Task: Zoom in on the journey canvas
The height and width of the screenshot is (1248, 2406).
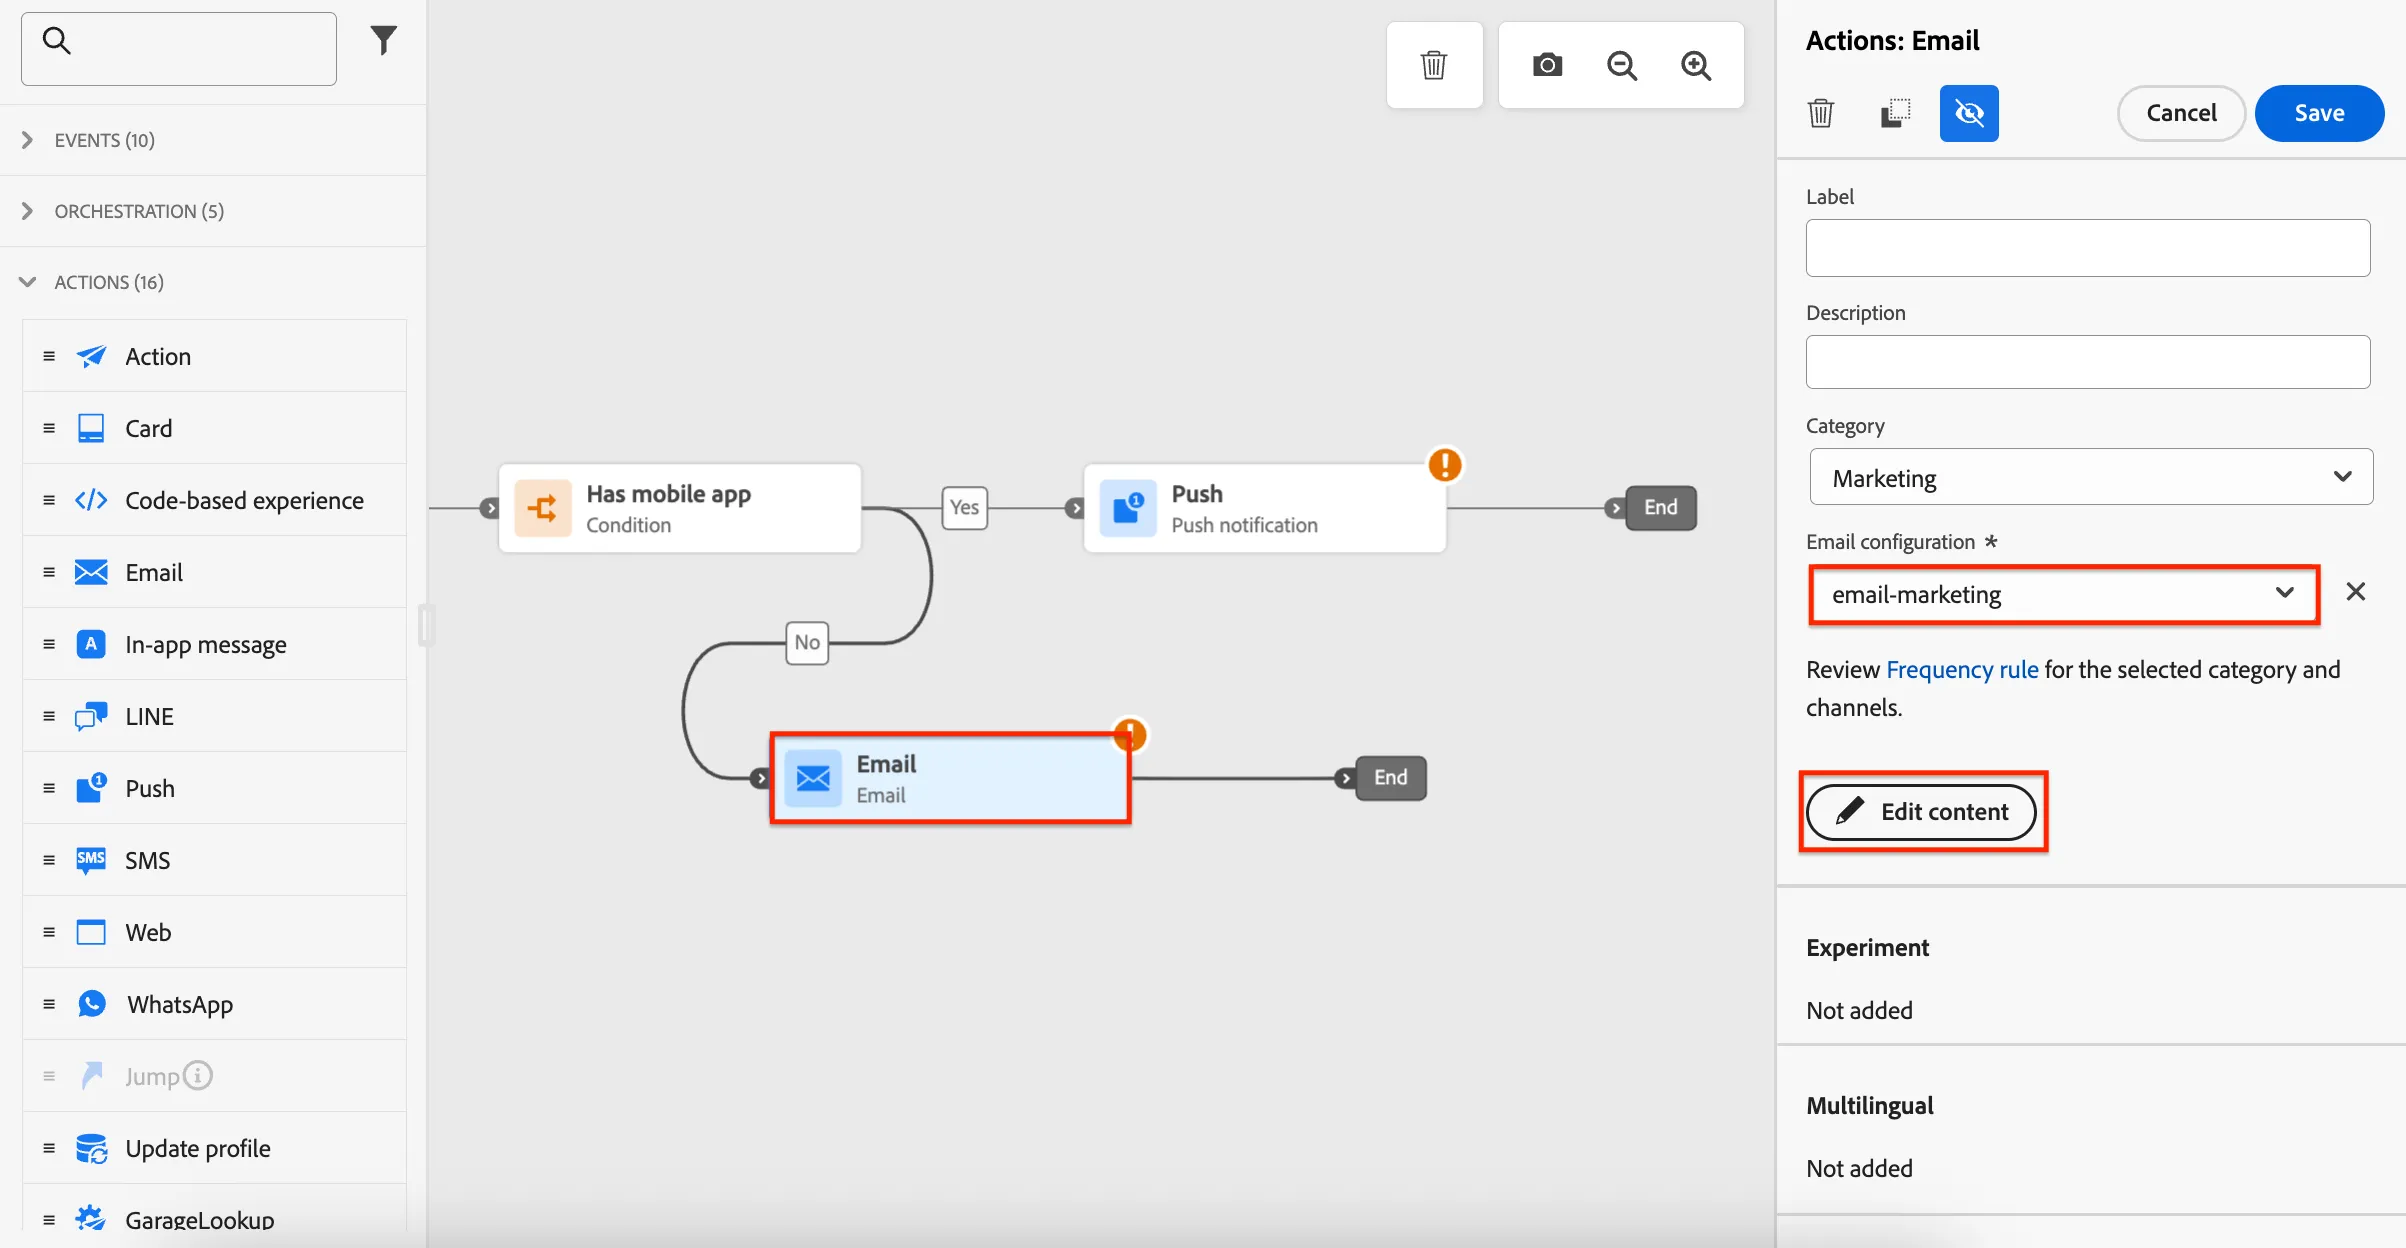Action: coord(1696,65)
